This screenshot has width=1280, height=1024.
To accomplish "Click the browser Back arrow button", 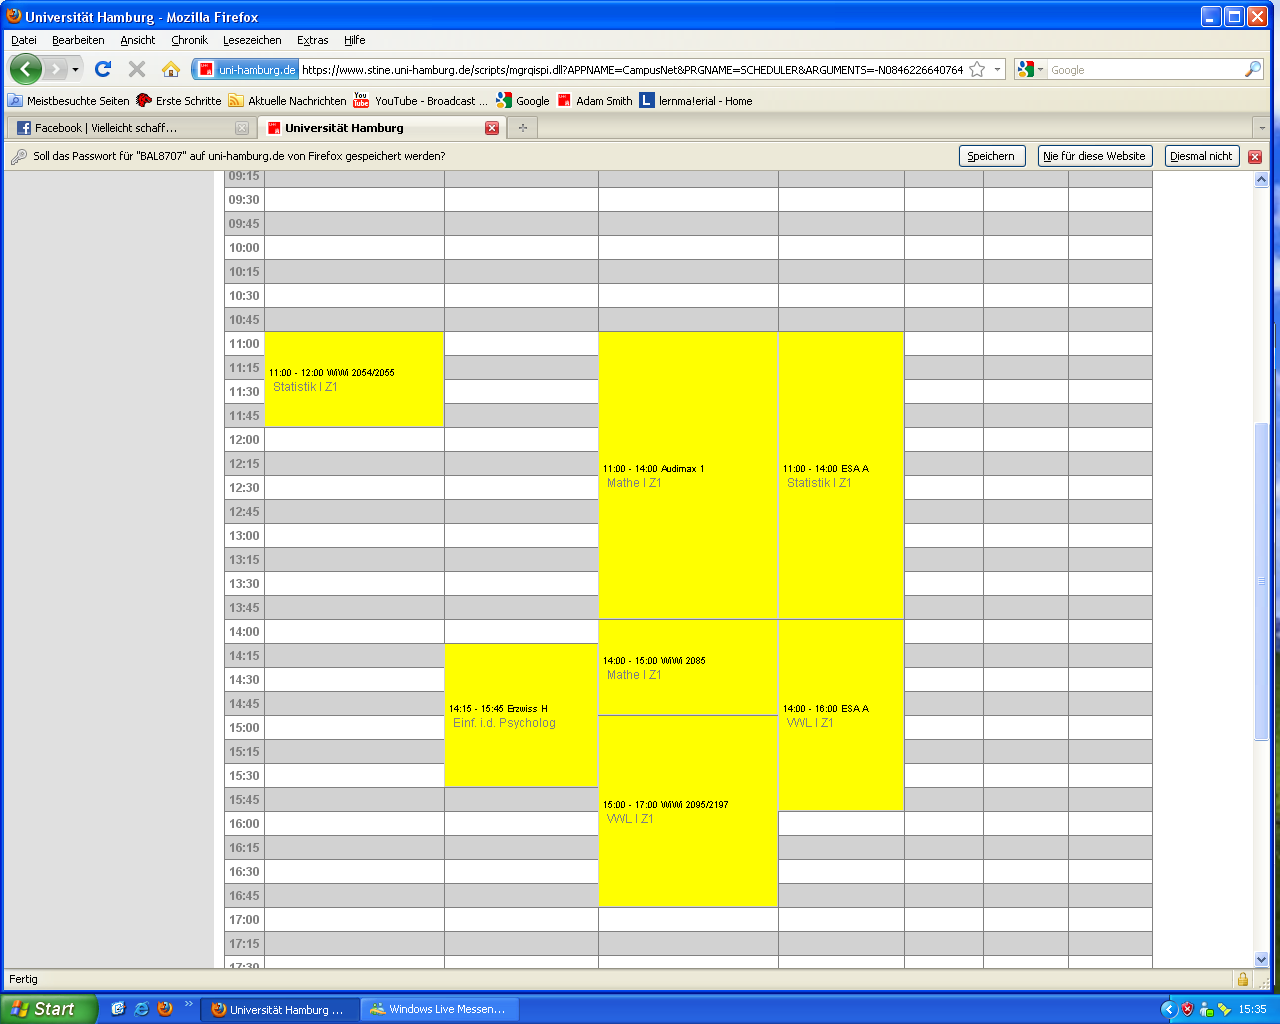I will pos(26,69).
